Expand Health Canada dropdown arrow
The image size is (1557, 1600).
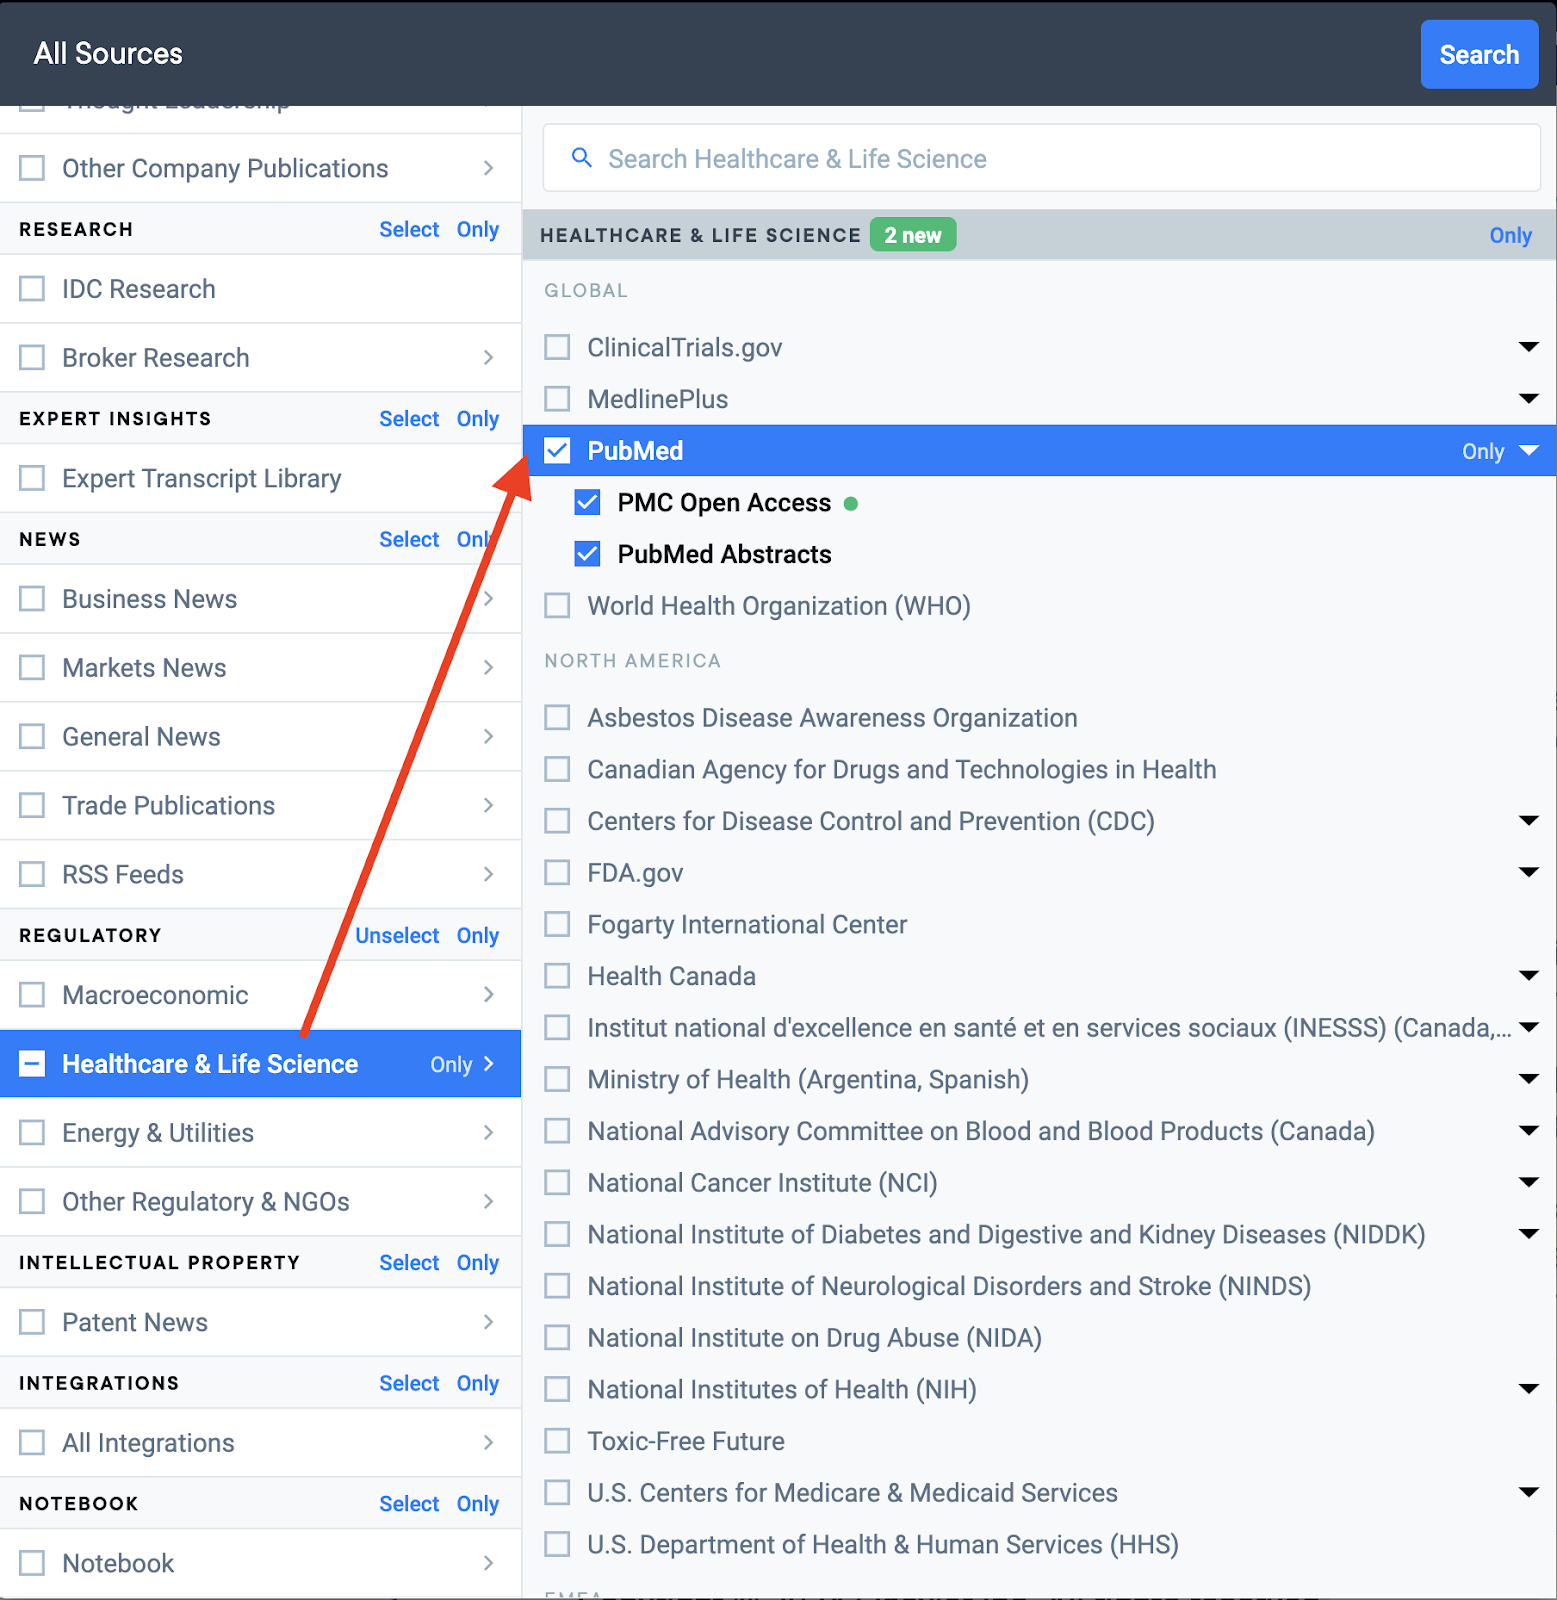pyautogui.click(x=1528, y=976)
